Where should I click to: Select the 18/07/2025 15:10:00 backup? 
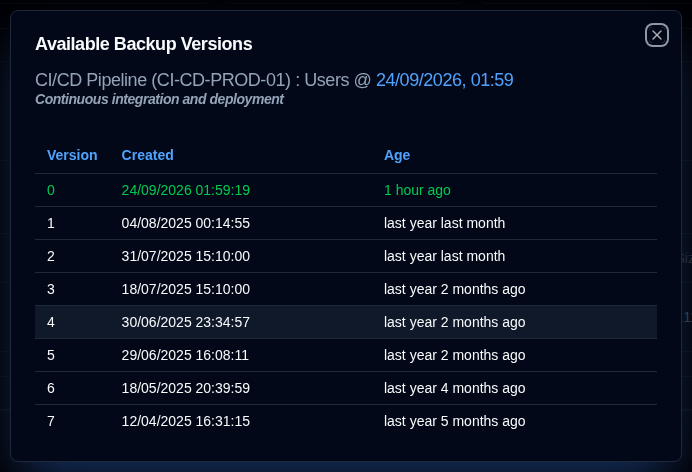[186, 289]
